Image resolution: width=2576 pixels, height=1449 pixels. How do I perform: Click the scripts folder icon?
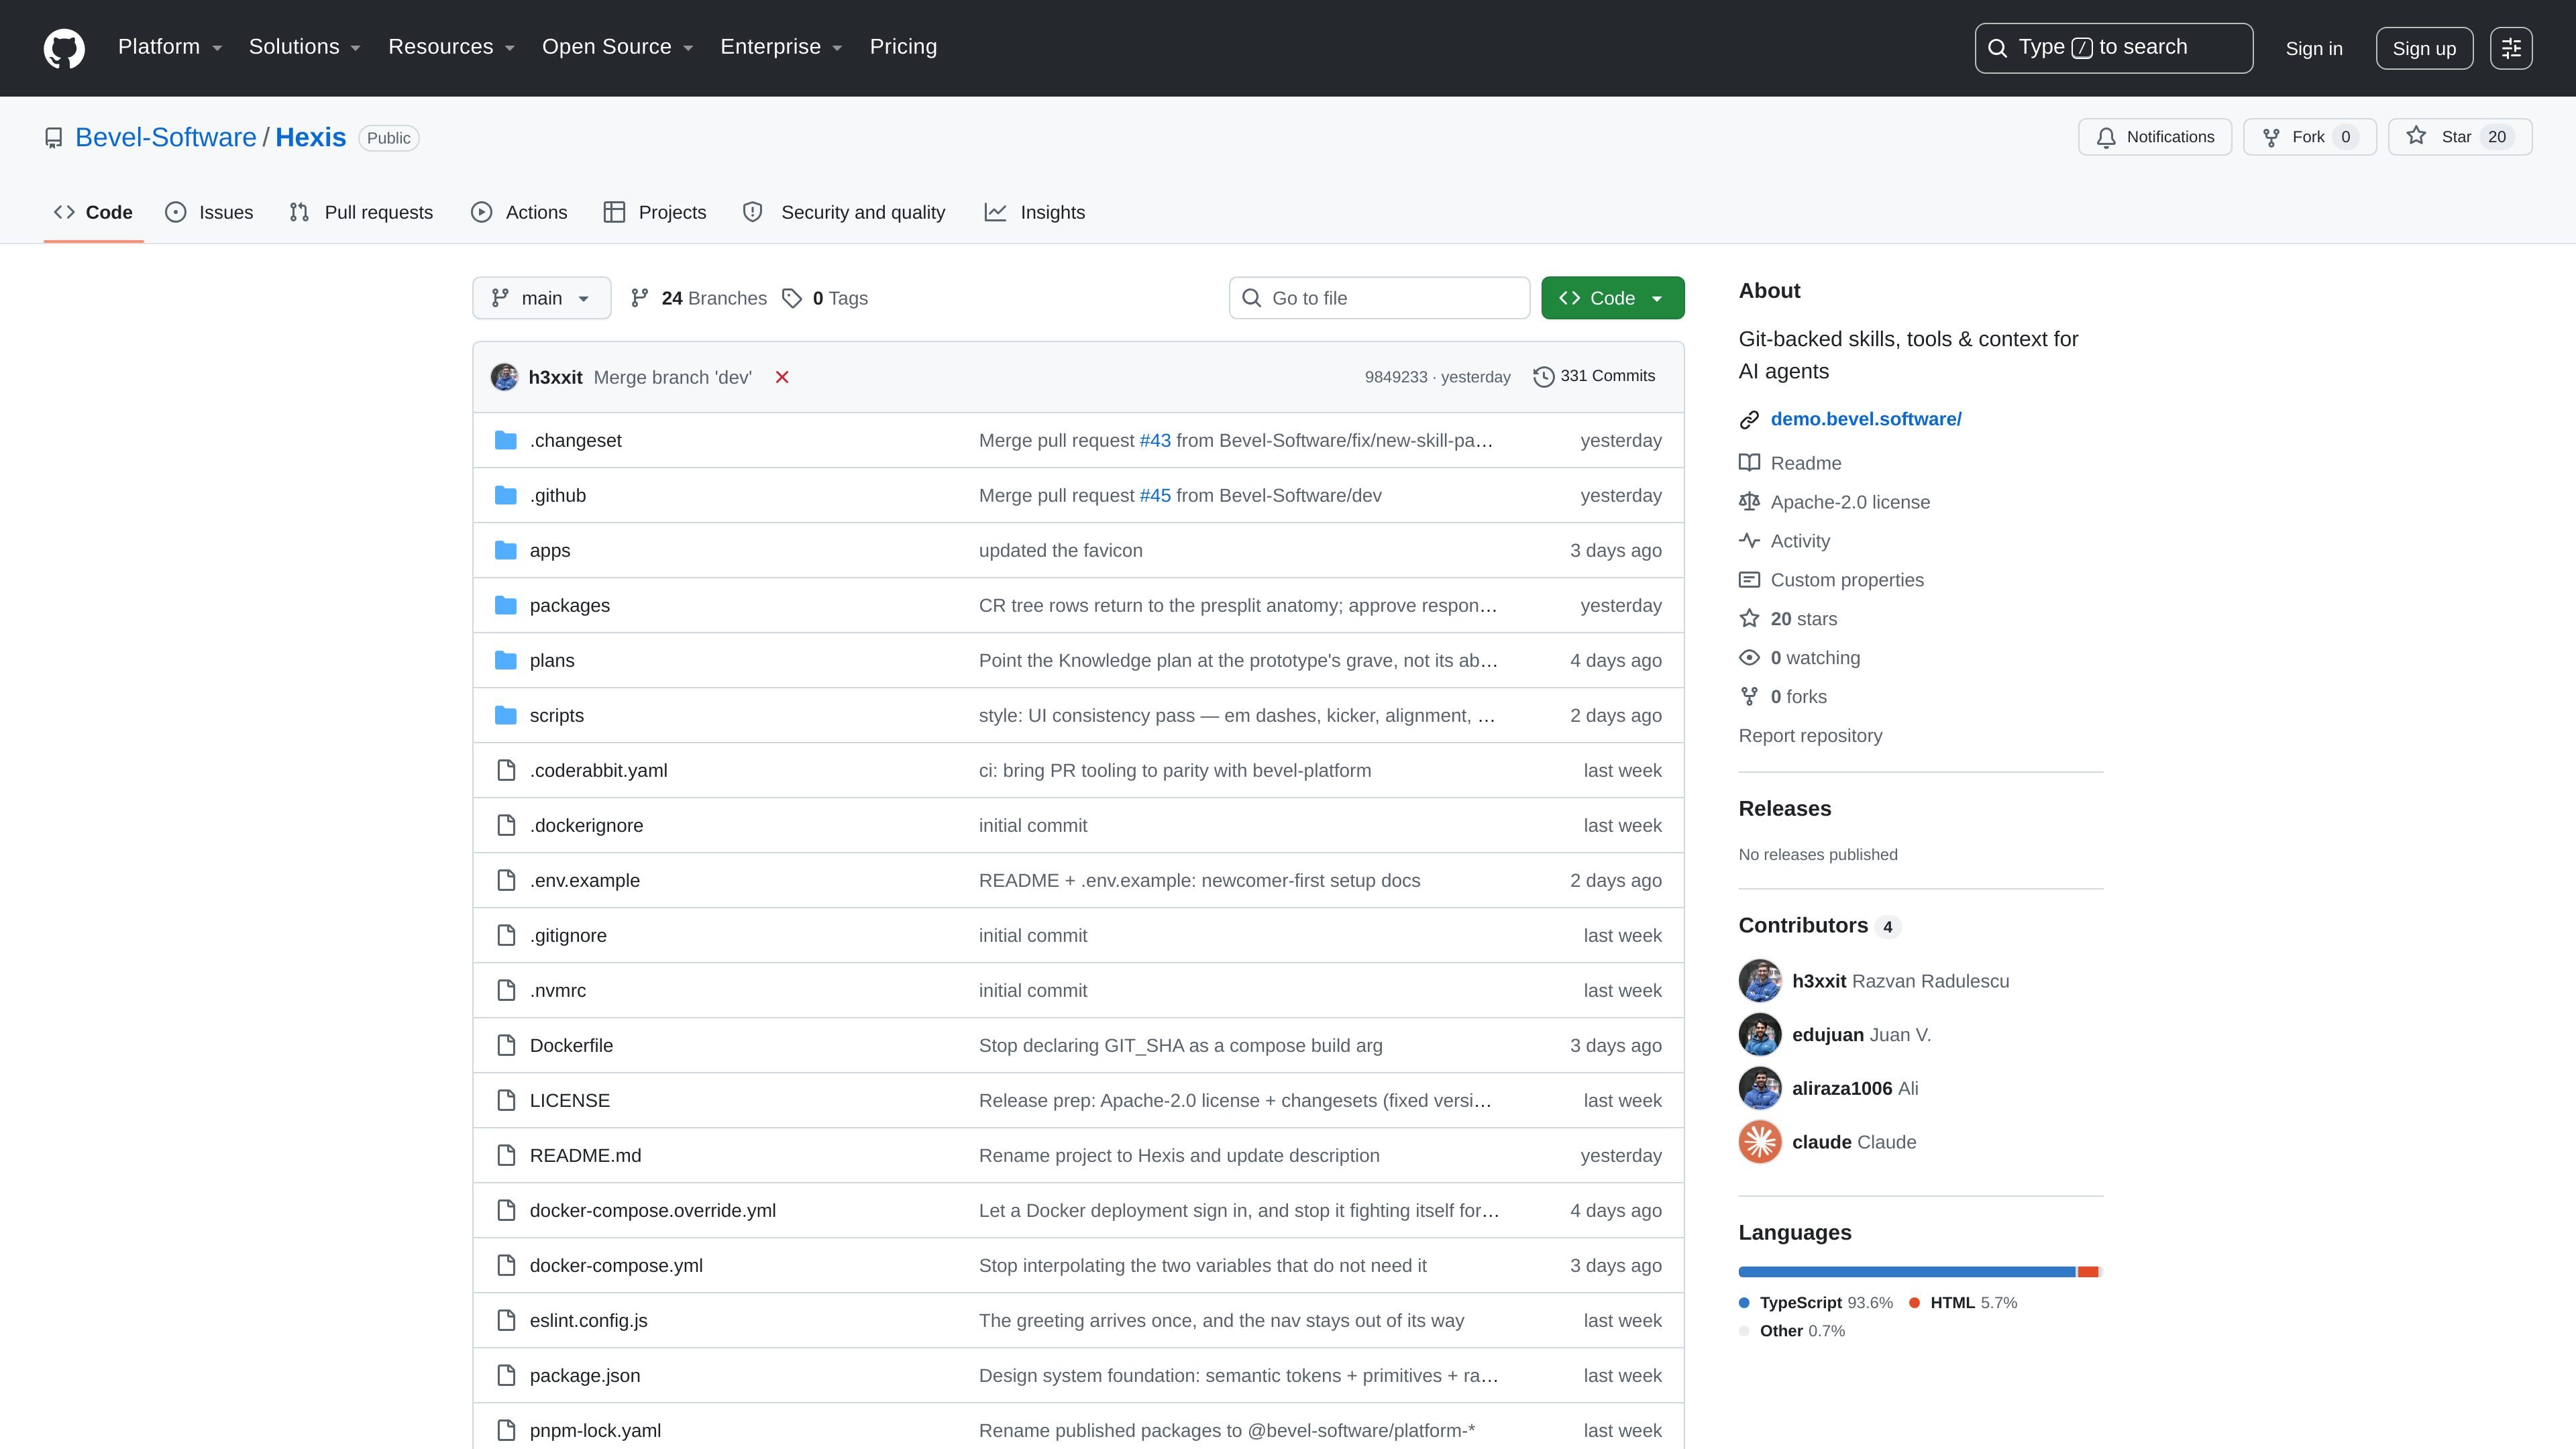pyautogui.click(x=506, y=715)
